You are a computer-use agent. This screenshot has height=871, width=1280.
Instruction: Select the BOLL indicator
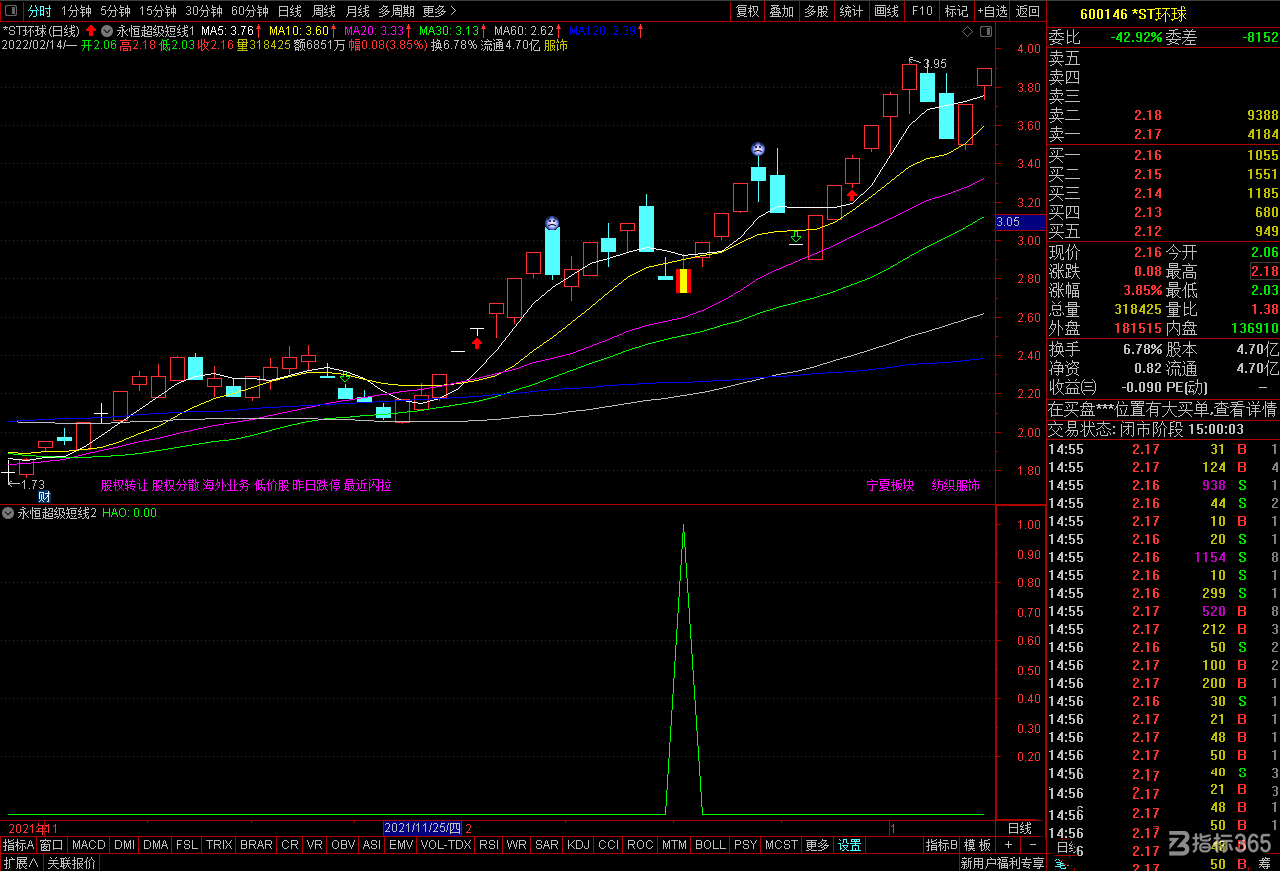coord(710,845)
